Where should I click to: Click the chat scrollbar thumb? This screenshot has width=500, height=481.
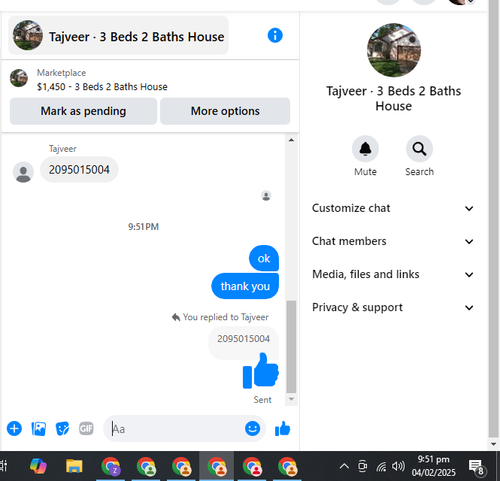(x=291, y=347)
